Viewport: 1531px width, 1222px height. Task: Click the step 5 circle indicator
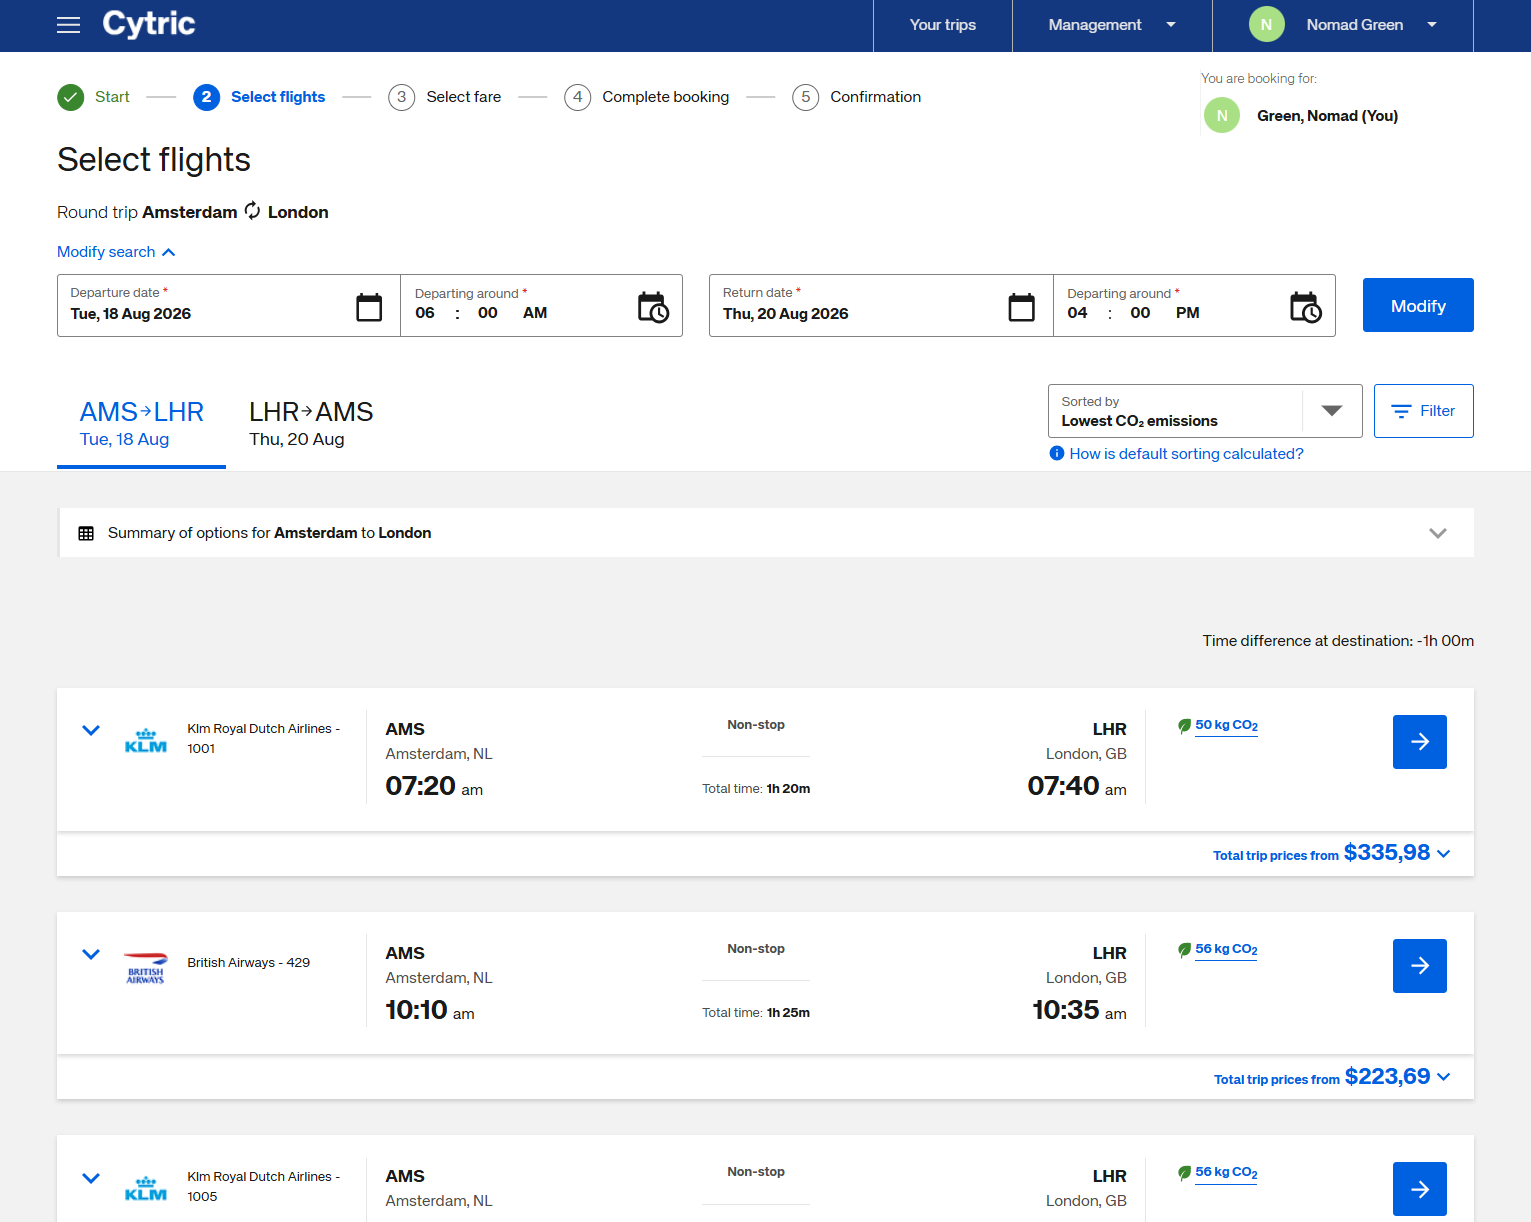805,97
